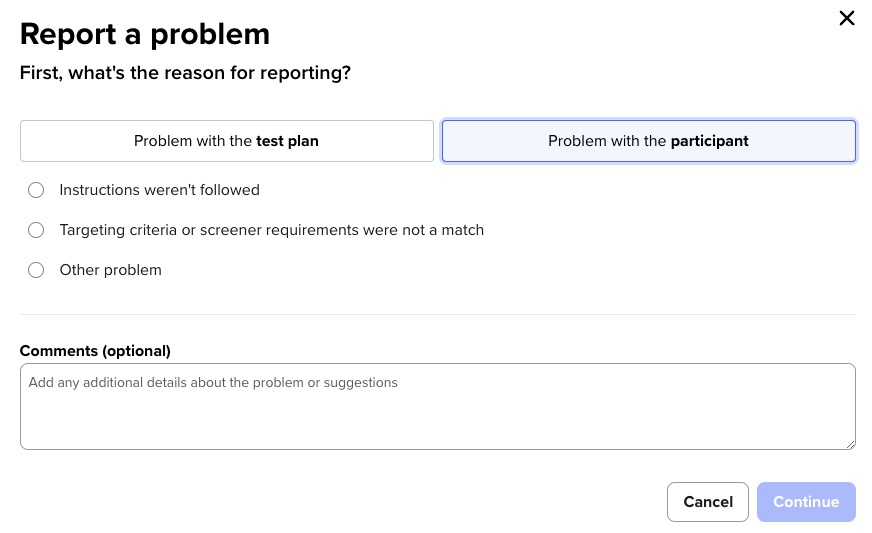This screenshot has width=872, height=533.
Task: Click the divider line above Comments
Action: (437, 314)
